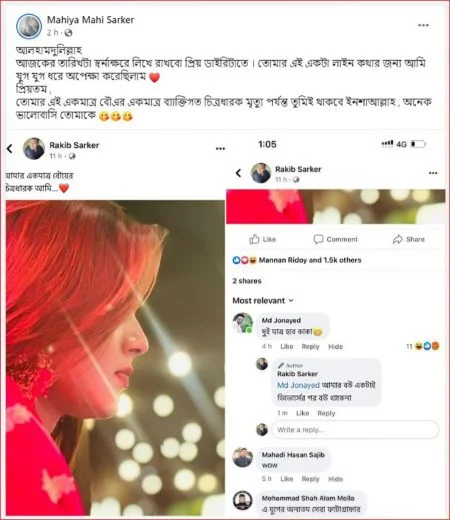Hide Mahadi Hasan Sajib's wow comment

335,479
